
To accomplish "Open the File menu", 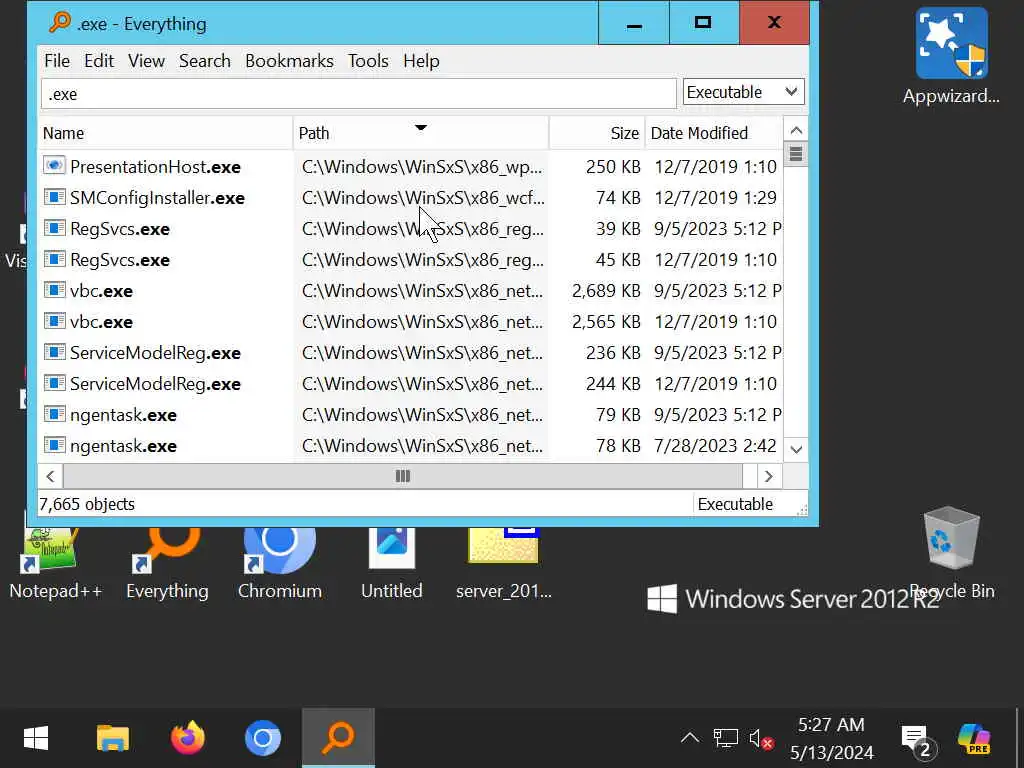I will click(x=57, y=61).
